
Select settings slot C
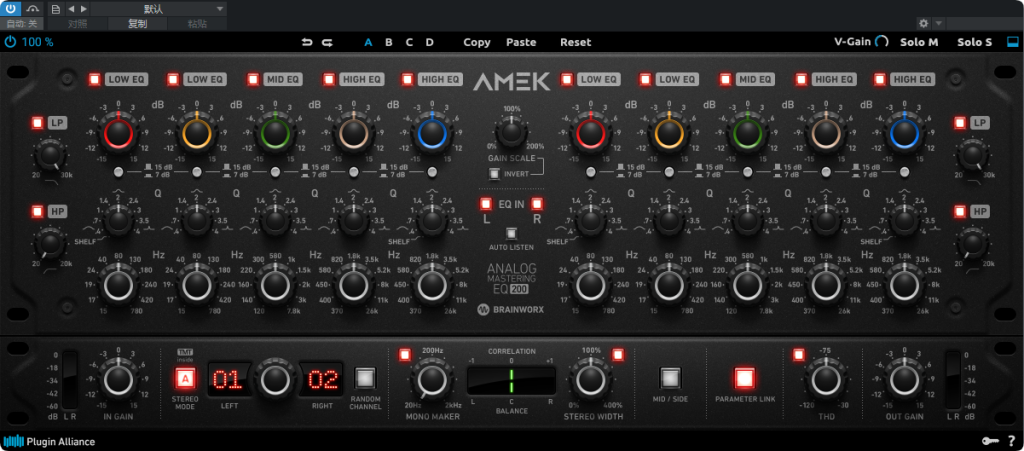click(x=409, y=42)
